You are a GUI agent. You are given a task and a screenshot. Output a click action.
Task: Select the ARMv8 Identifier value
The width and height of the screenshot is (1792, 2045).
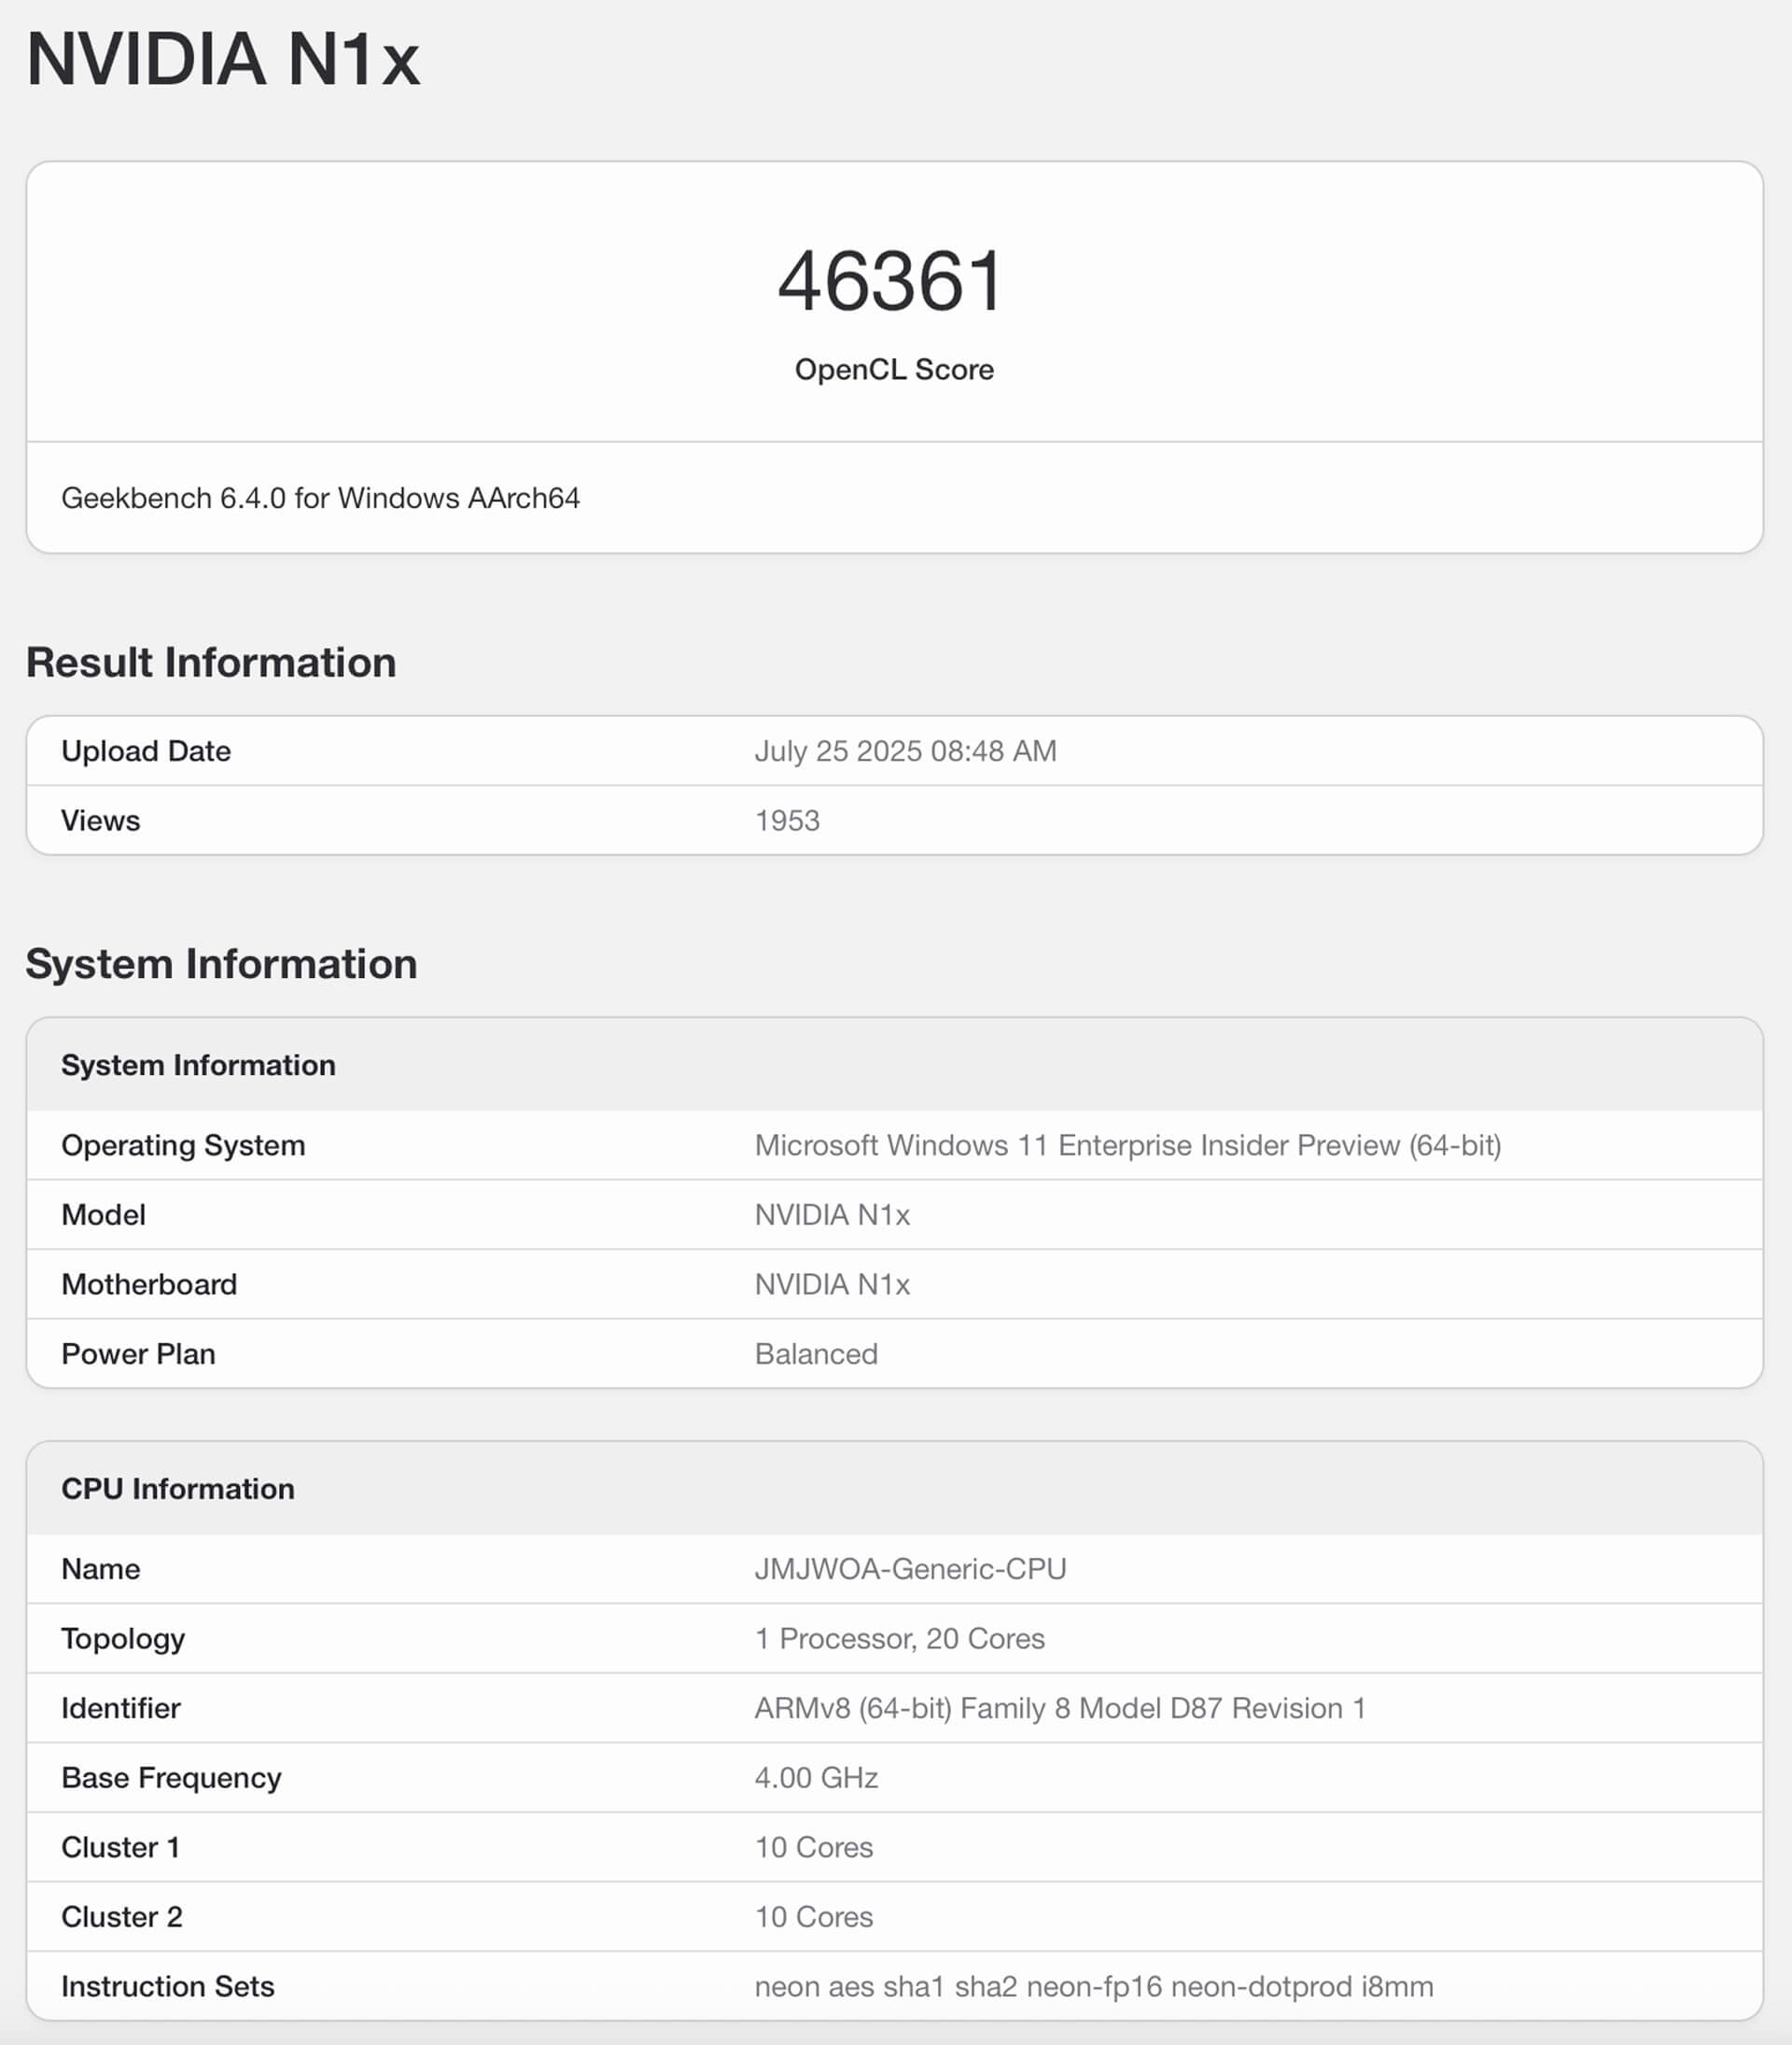(x=1061, y=1708)
